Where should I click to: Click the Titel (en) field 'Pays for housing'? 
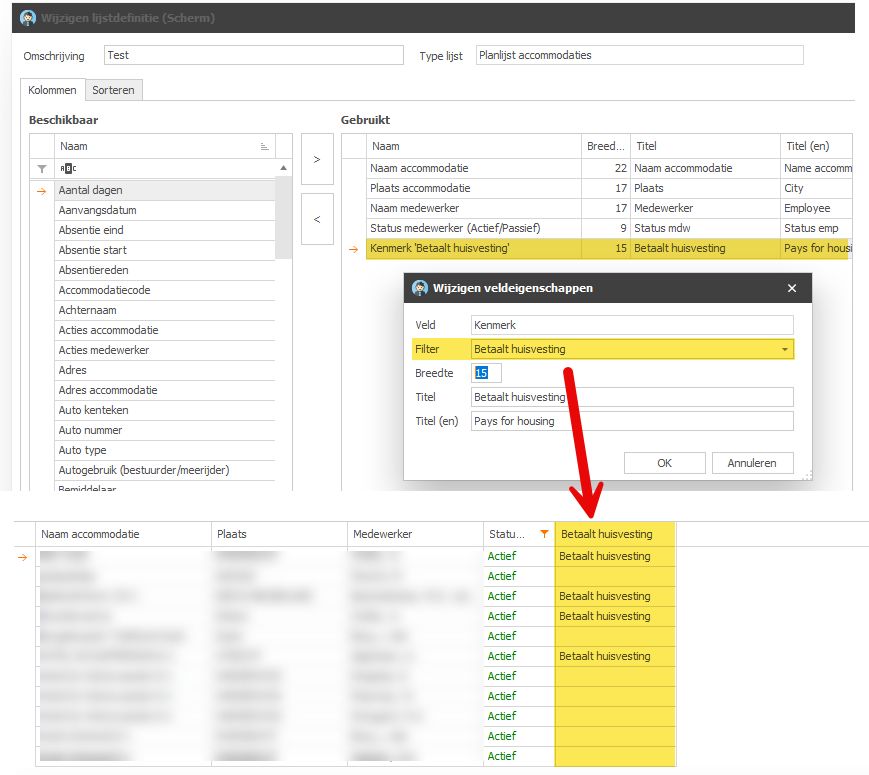point(631,421)
